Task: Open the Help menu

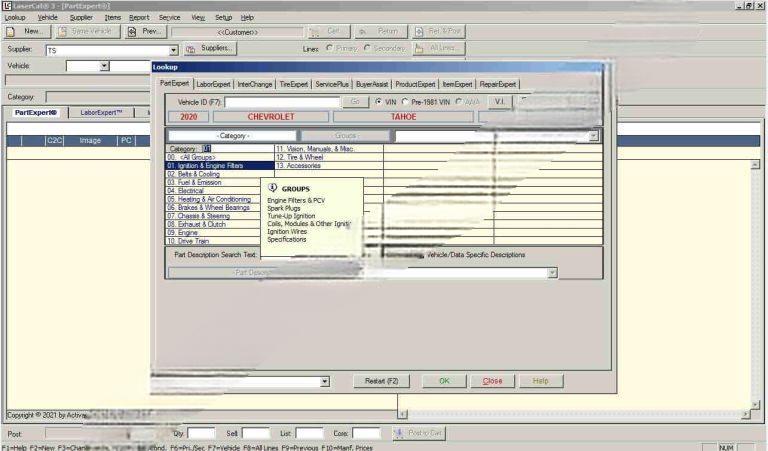Action: [247, 18]
